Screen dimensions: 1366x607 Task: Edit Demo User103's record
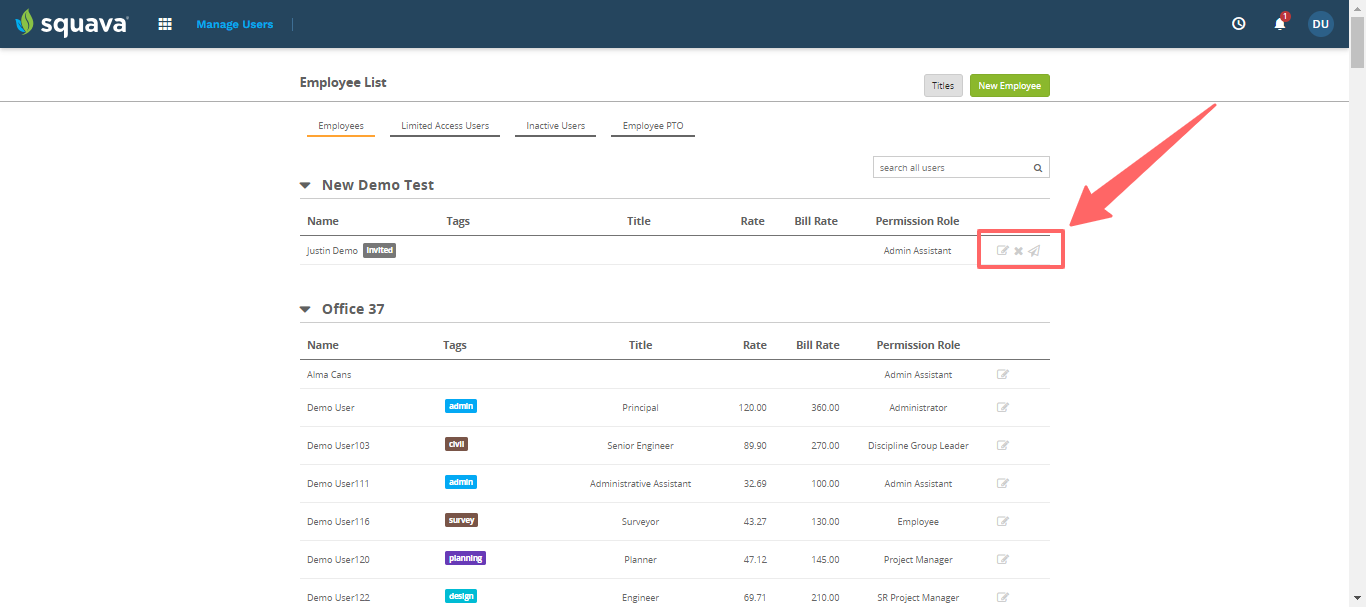click(1003, 446)
